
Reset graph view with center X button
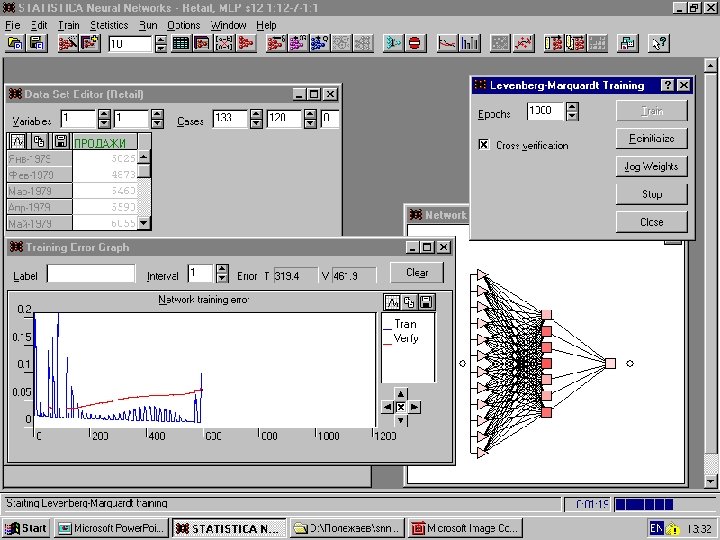tap(401, 407)
